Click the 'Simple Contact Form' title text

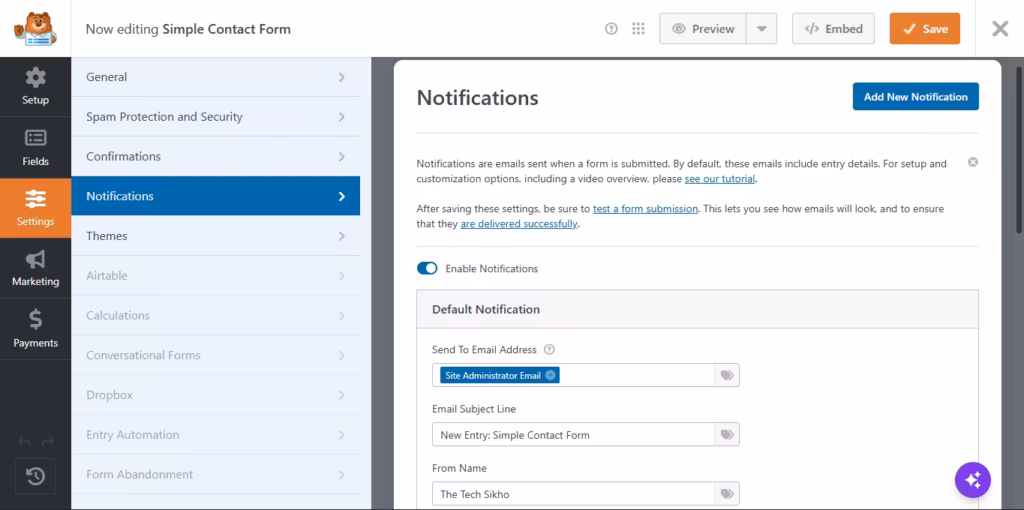227,29
